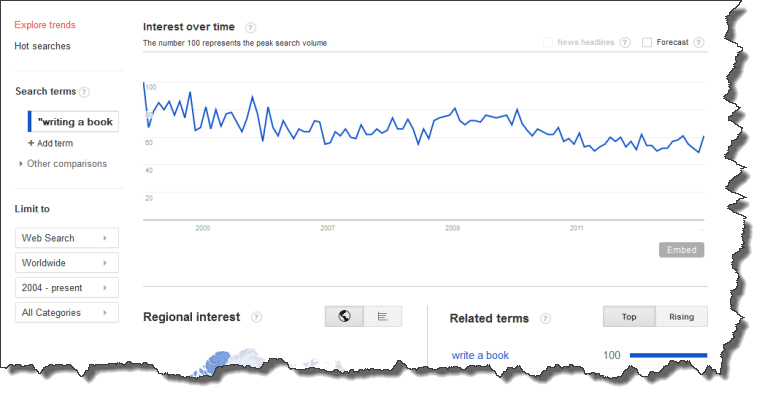The height and width of the screenshot is (403, 769).
Task: Switch Regional interest to globe map view
Action: [344, 316]
